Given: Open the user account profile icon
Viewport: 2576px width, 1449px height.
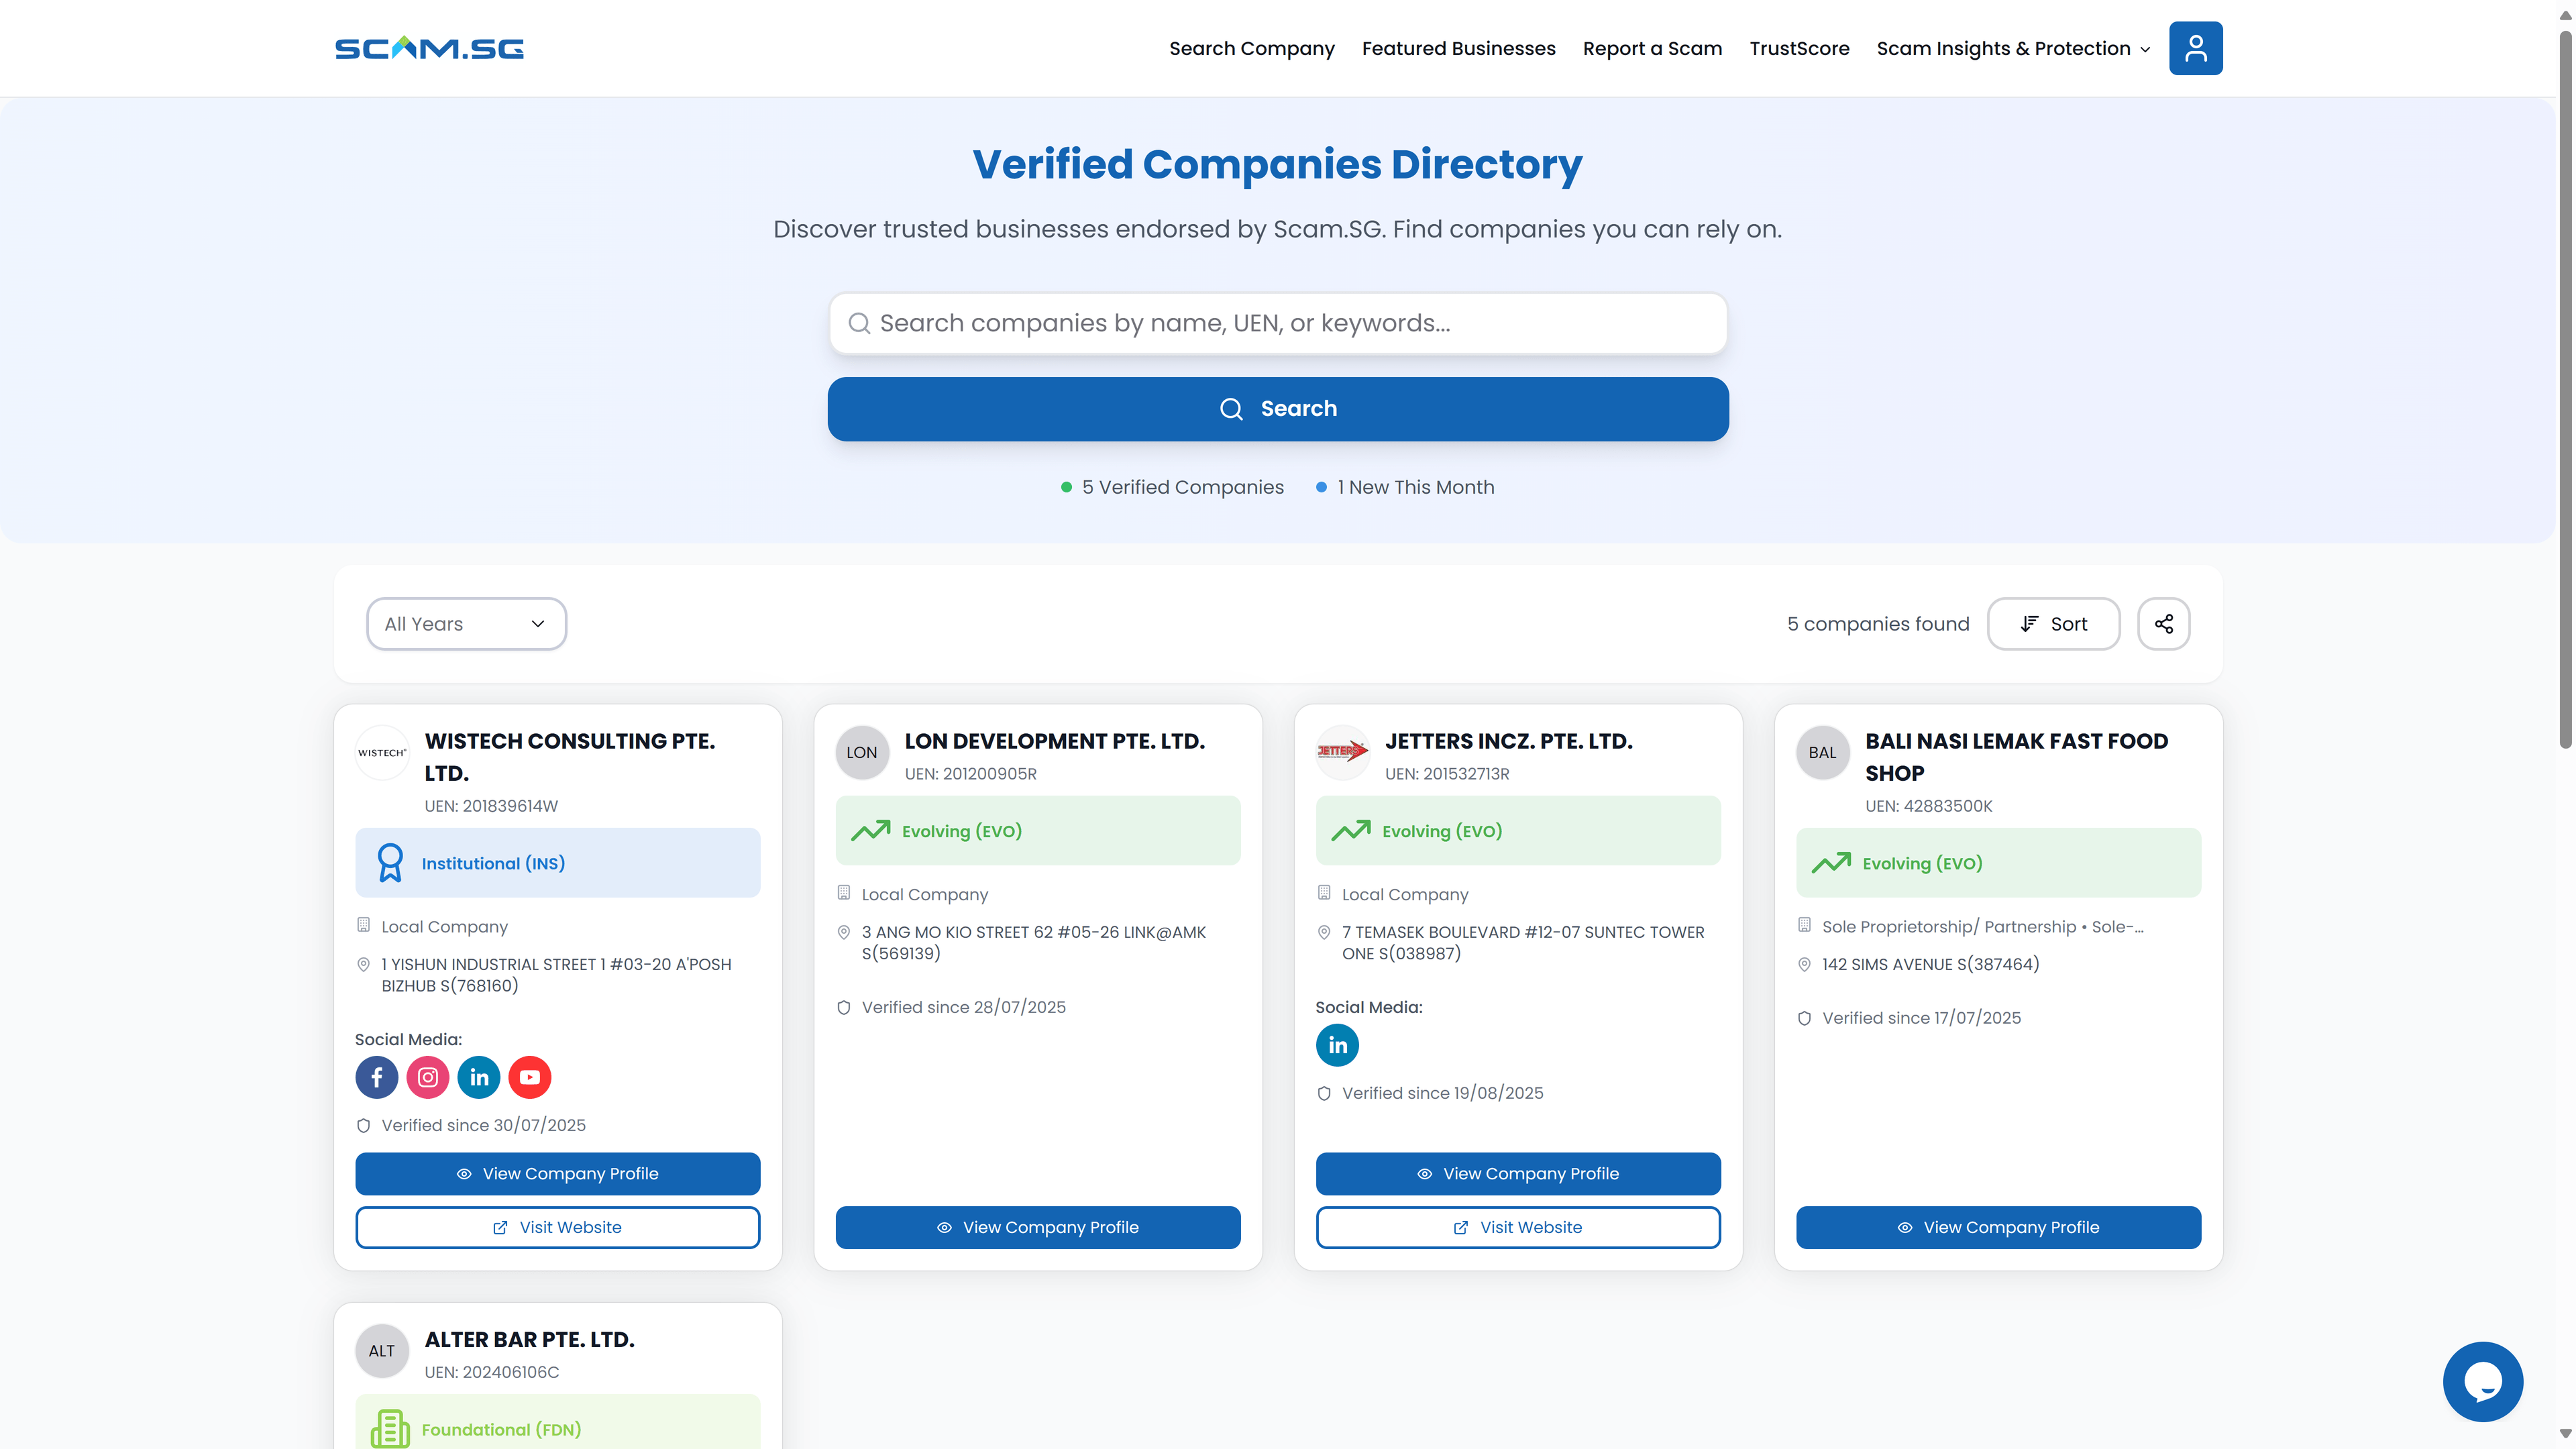Looking at the screenshot, I should coord(2195,48).
